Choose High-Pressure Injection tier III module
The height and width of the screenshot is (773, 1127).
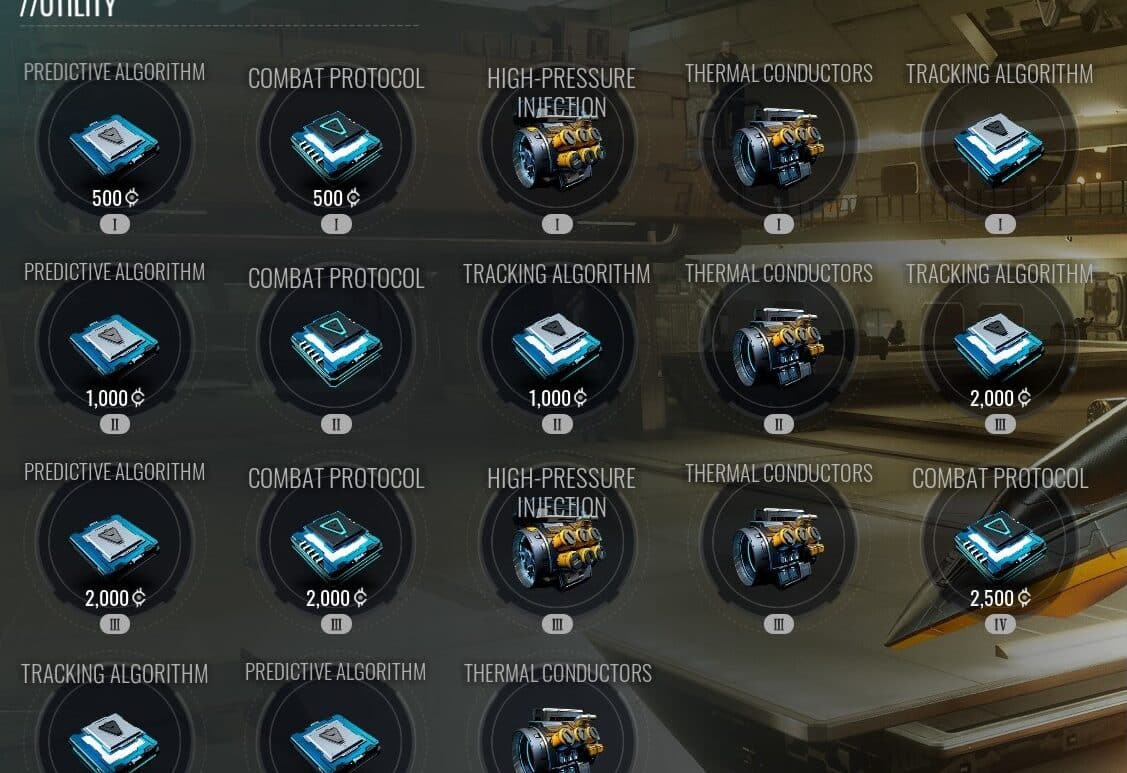(x=558, y=552)
